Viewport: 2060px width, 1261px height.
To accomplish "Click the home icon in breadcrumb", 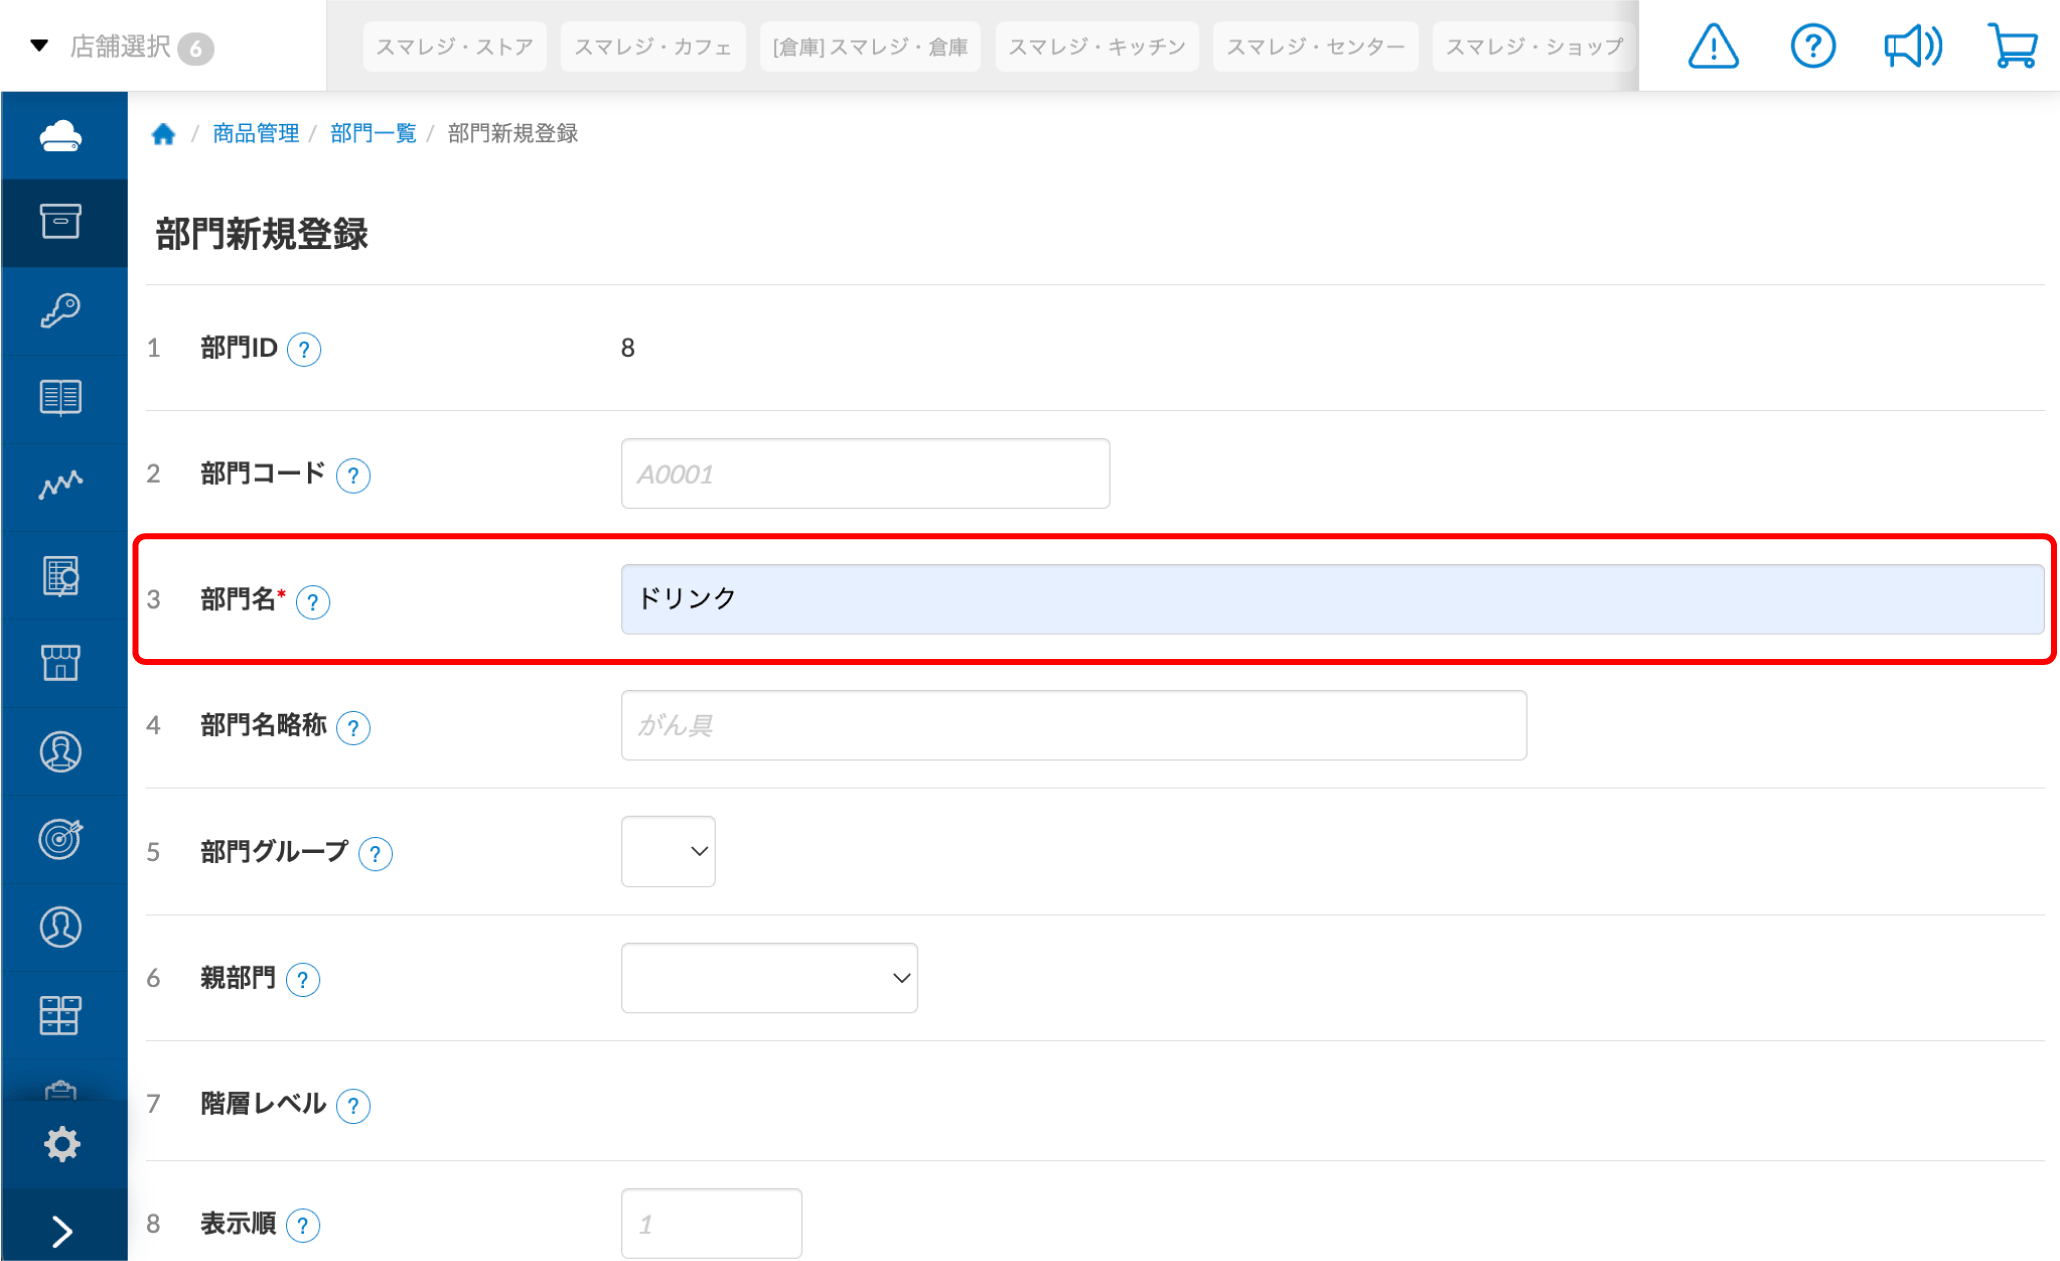I will (163, 133).
